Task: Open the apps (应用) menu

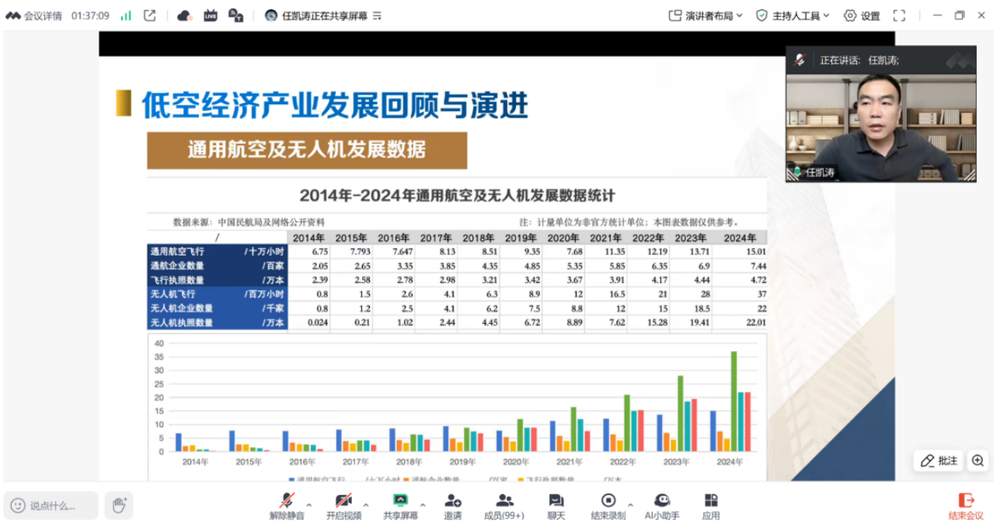Action: (x=711, y=501)
